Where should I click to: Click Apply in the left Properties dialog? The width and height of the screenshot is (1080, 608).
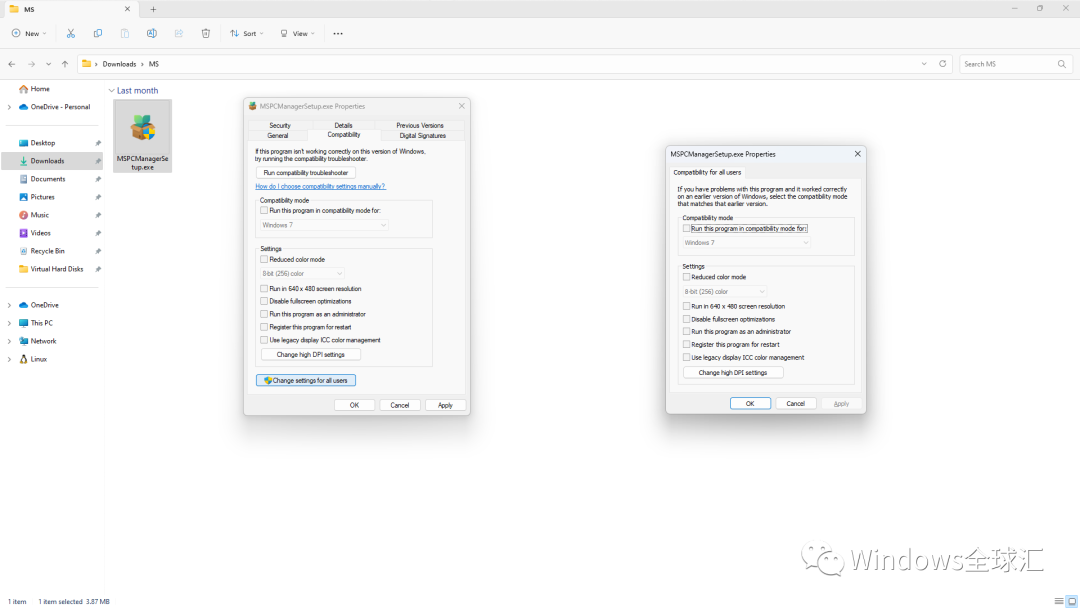[x=445, y=405]
